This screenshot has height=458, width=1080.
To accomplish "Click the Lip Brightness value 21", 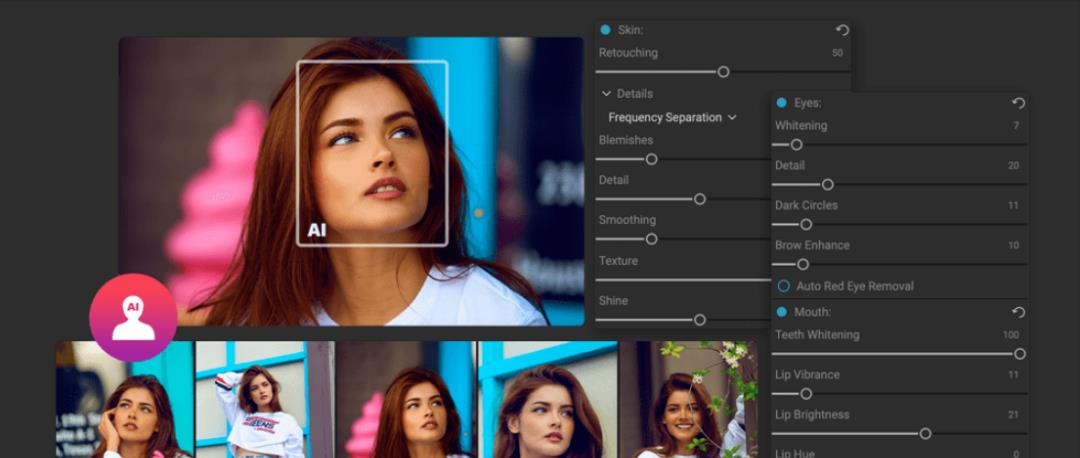I will pos(1013,415).
